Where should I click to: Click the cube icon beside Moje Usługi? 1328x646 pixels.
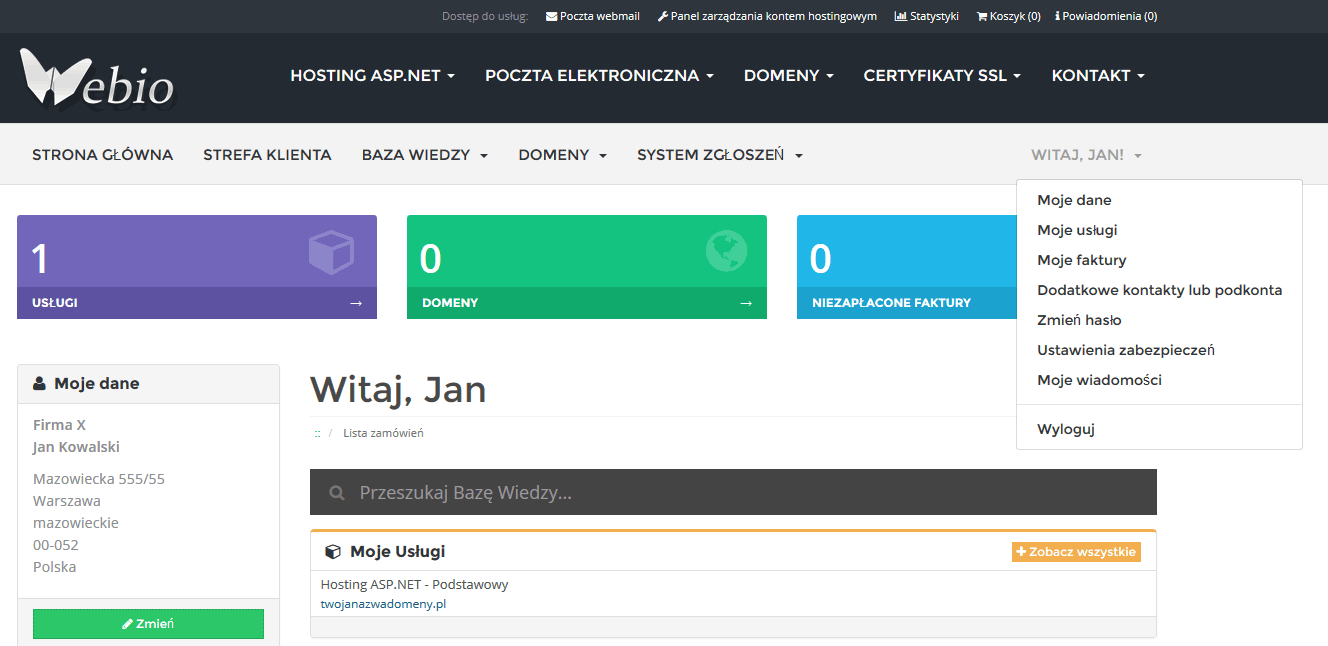click(x=333, y=552)
